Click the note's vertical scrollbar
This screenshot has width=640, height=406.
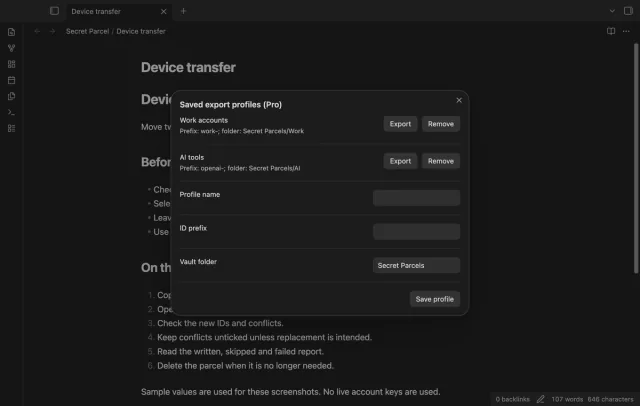[636, 158]
